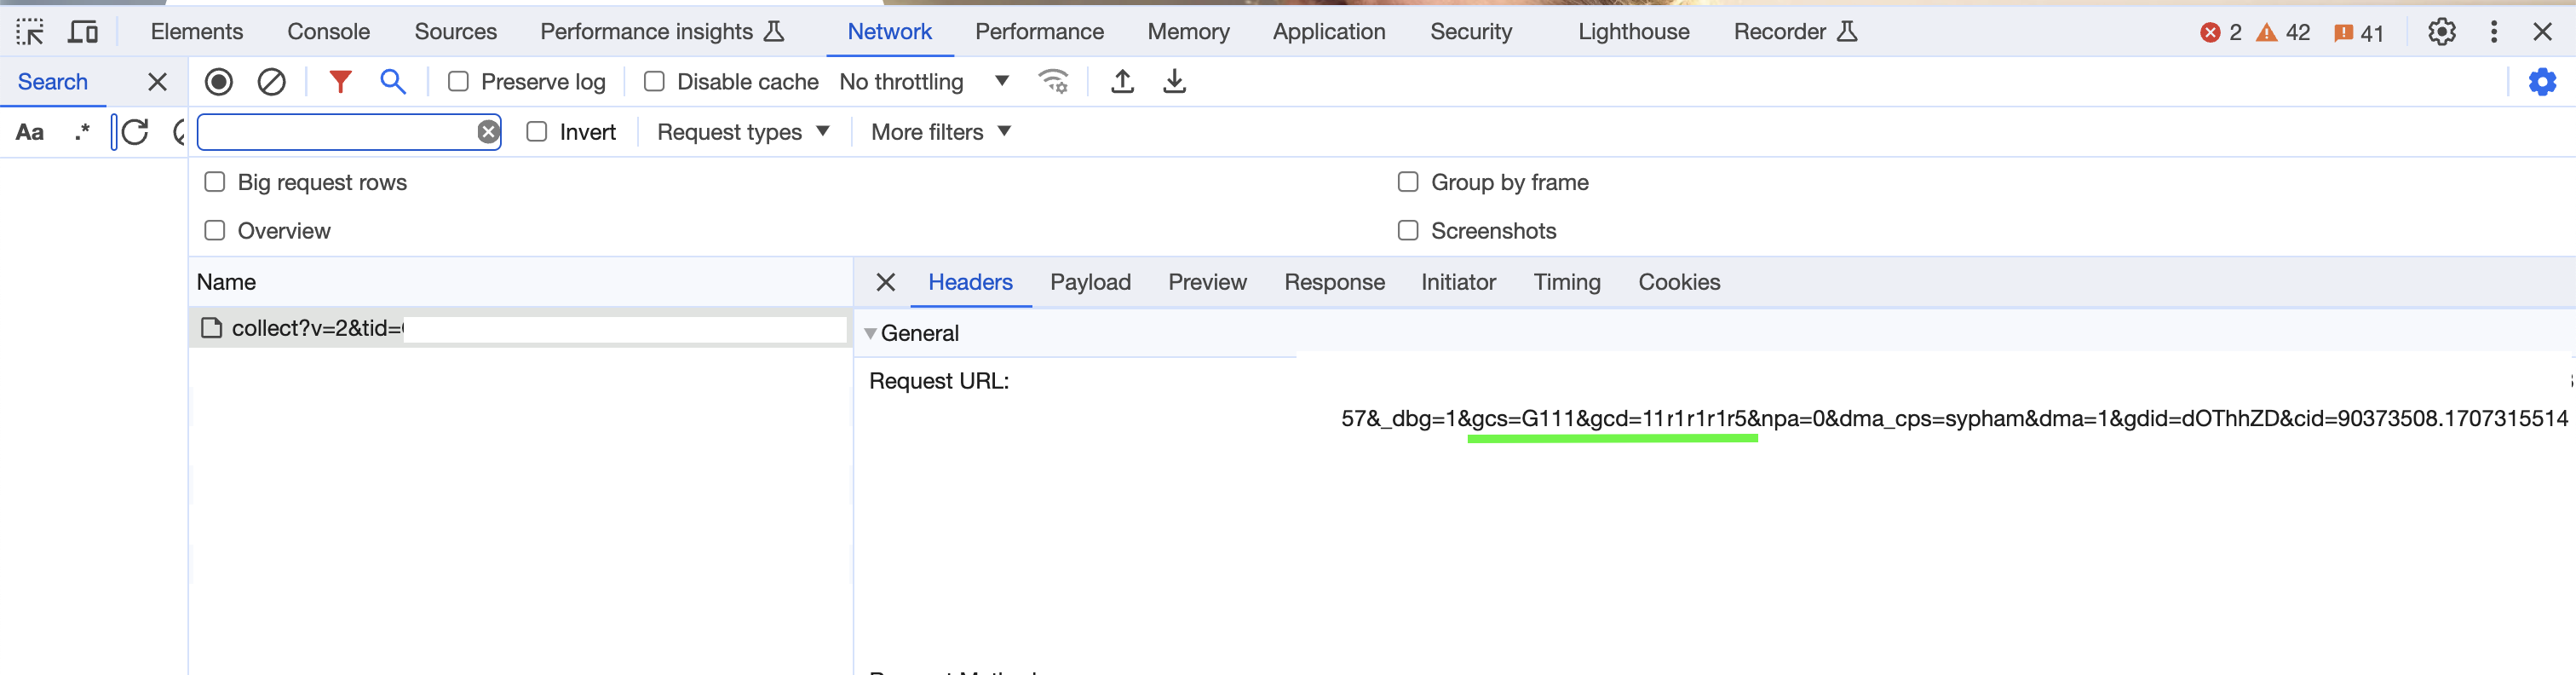Click the inspect element picker icon
Screen dimensions: 2576x675
(x=30, y=32)
